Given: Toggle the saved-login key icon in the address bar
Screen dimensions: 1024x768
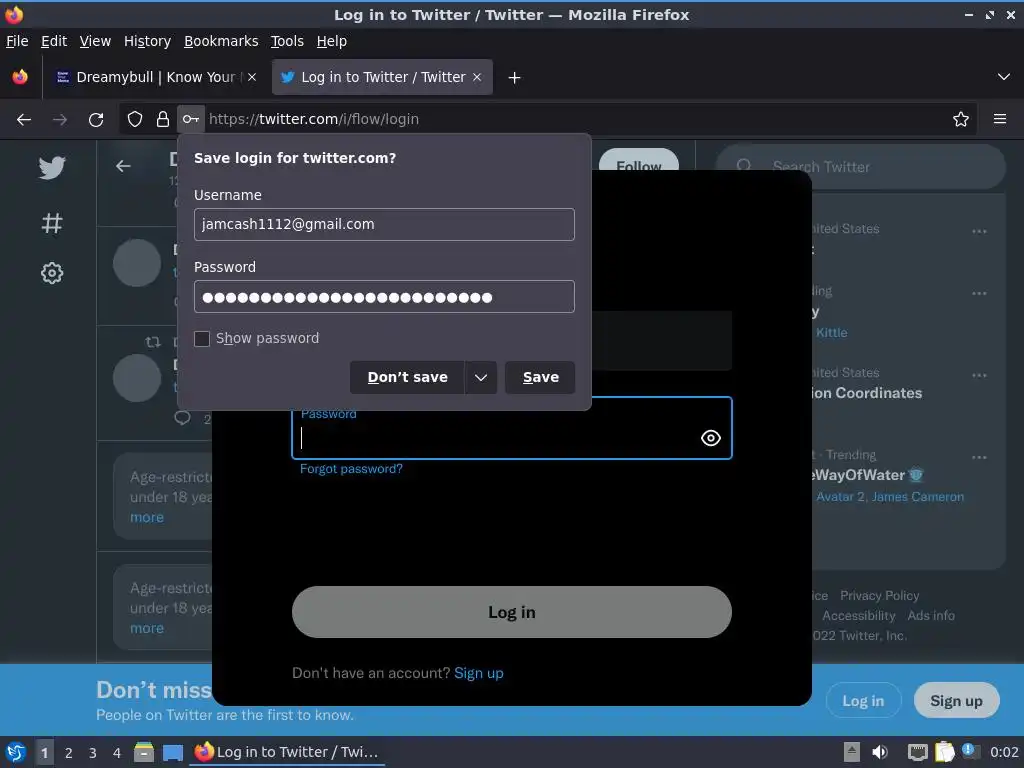Looking at the screenshot, I should click(x=191, y=119).
